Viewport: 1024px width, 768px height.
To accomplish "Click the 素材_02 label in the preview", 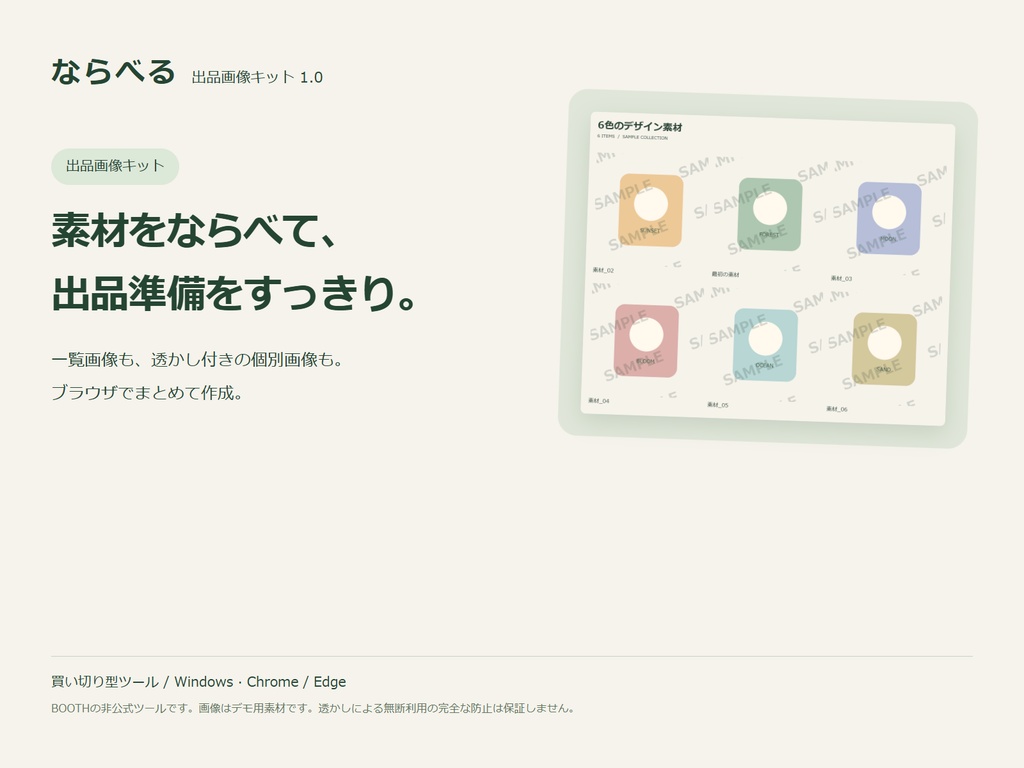I will click(603, 270).
